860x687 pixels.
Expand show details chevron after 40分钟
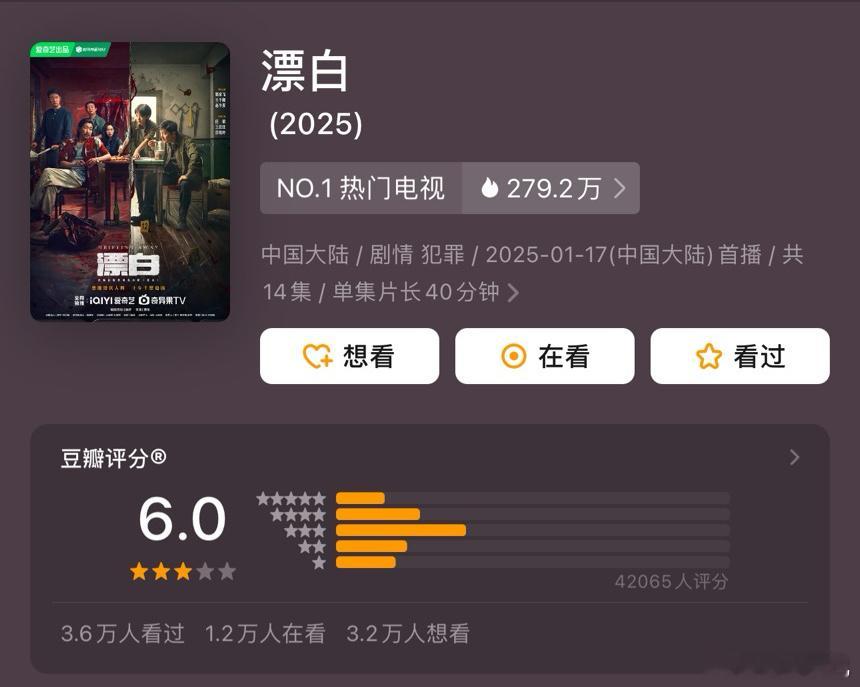[x=513, y=292]
